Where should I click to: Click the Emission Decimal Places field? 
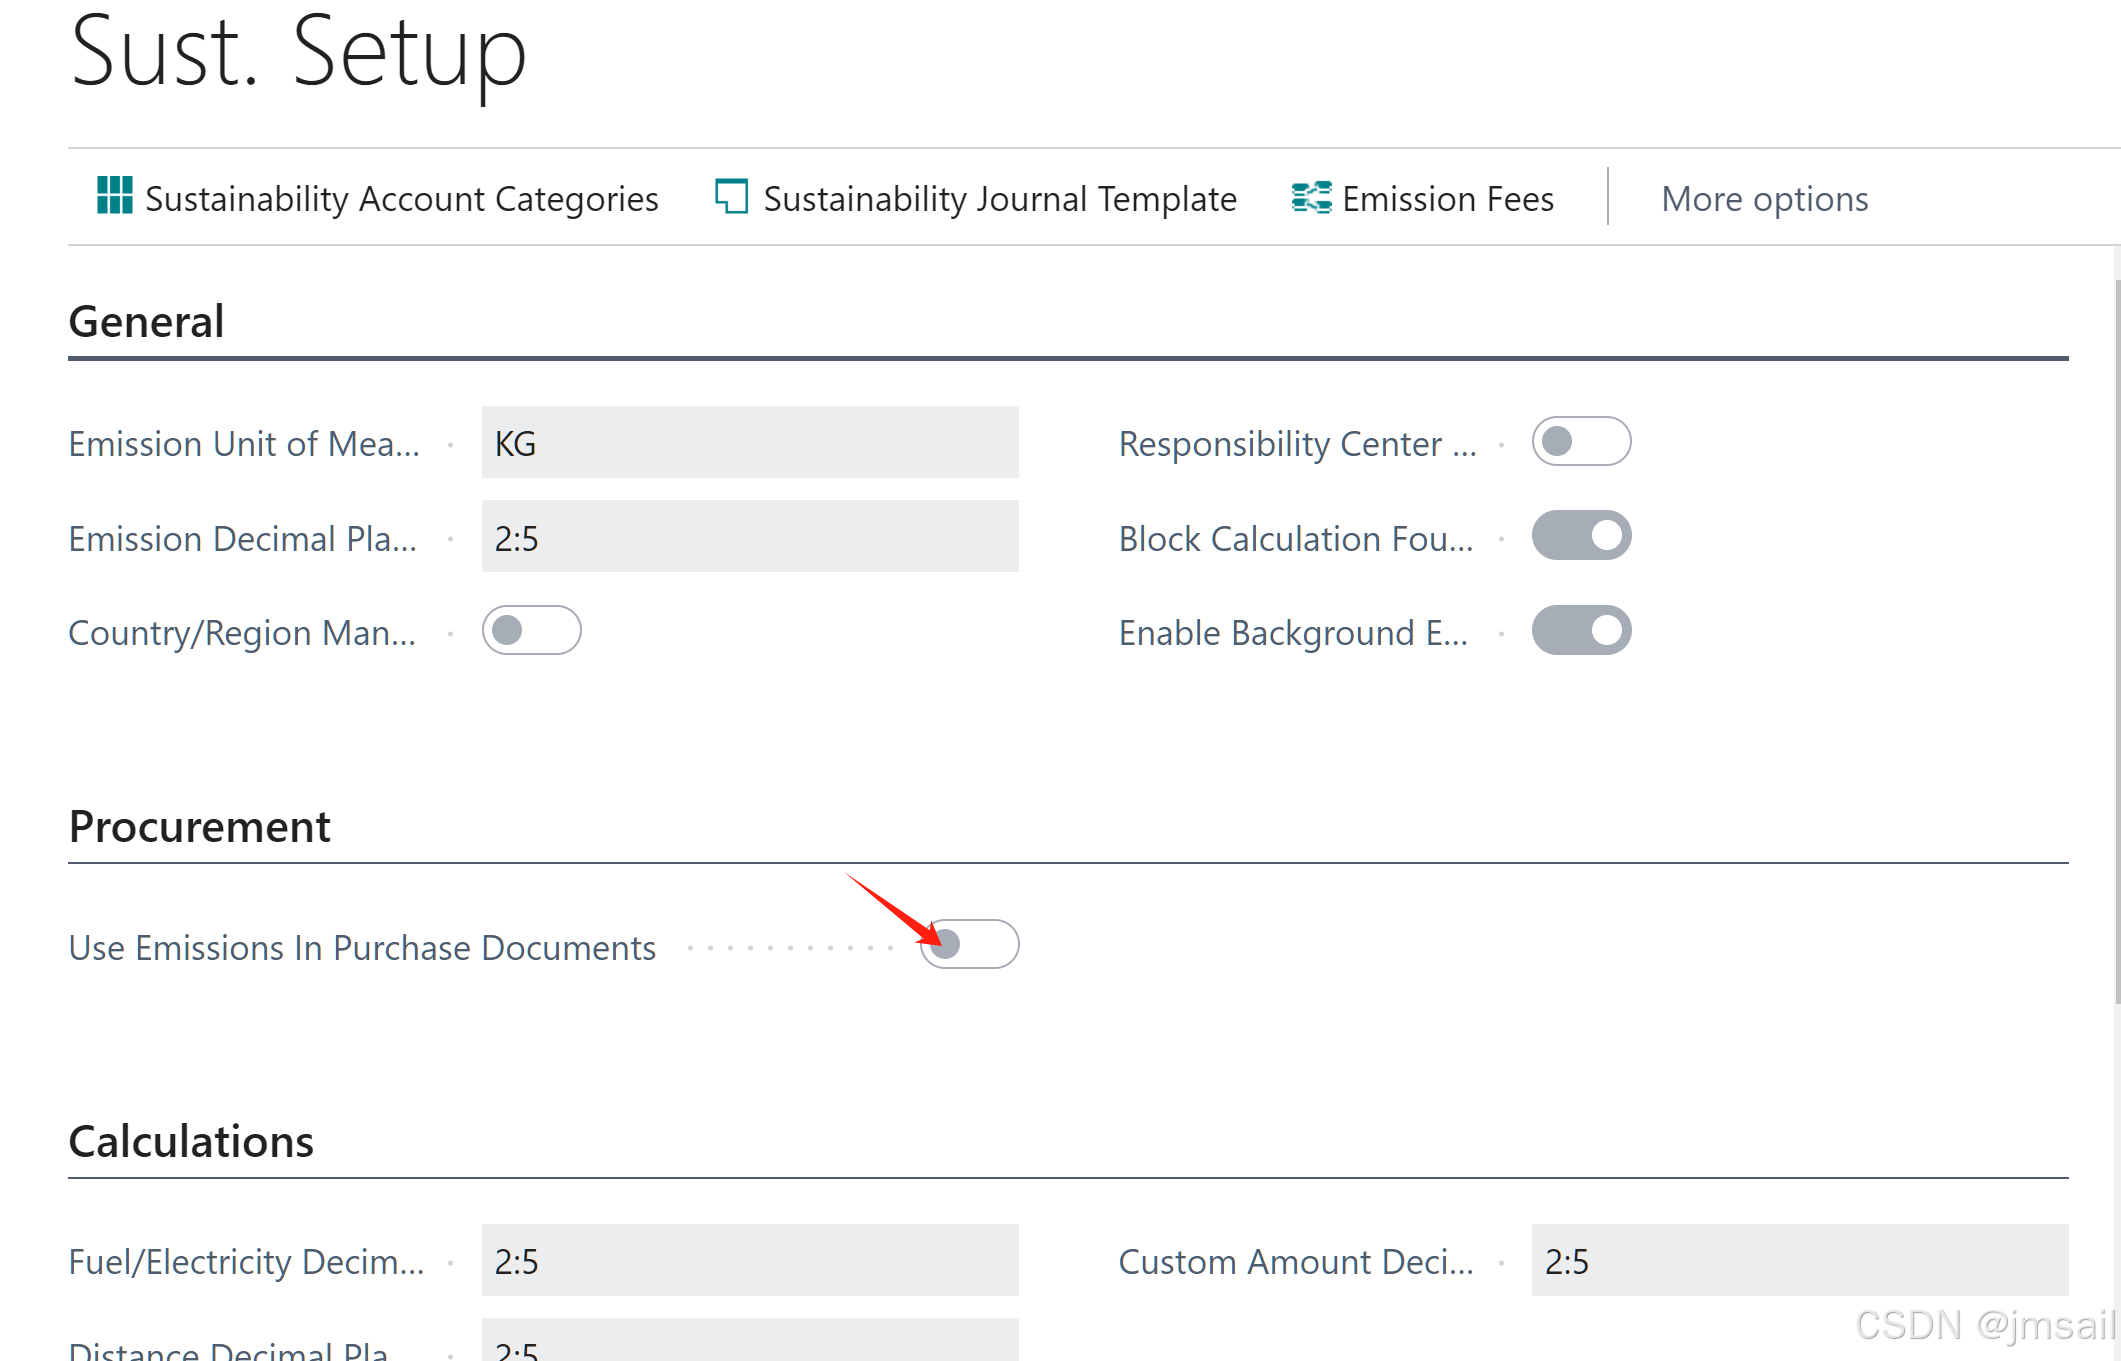[750, 536]
